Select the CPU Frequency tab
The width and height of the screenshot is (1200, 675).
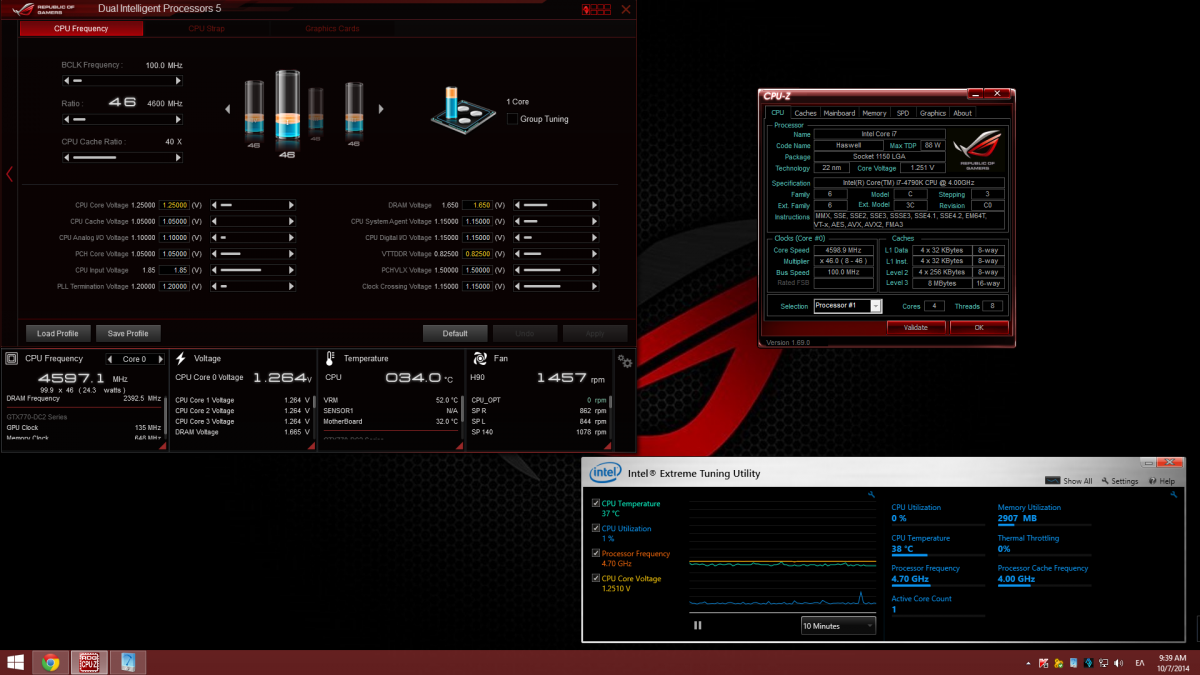[79, 29]
